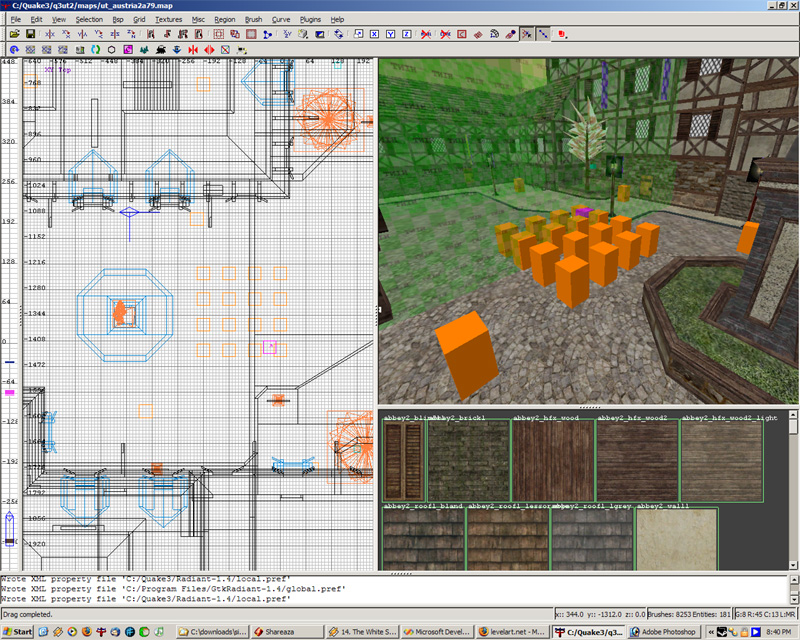Click the red patch mesh icon

point(478,34)
